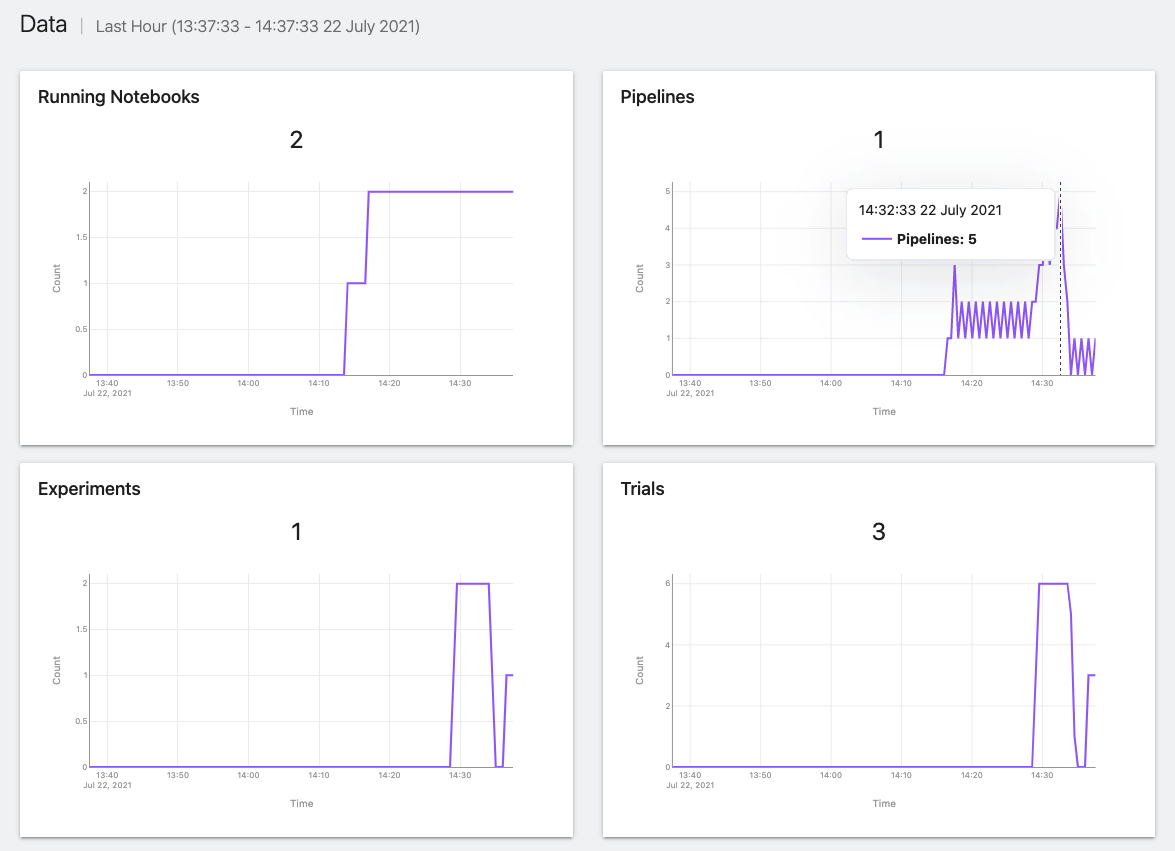Click the 'Pipelines: 5' tooltip legend text

[x=936, y=239]
